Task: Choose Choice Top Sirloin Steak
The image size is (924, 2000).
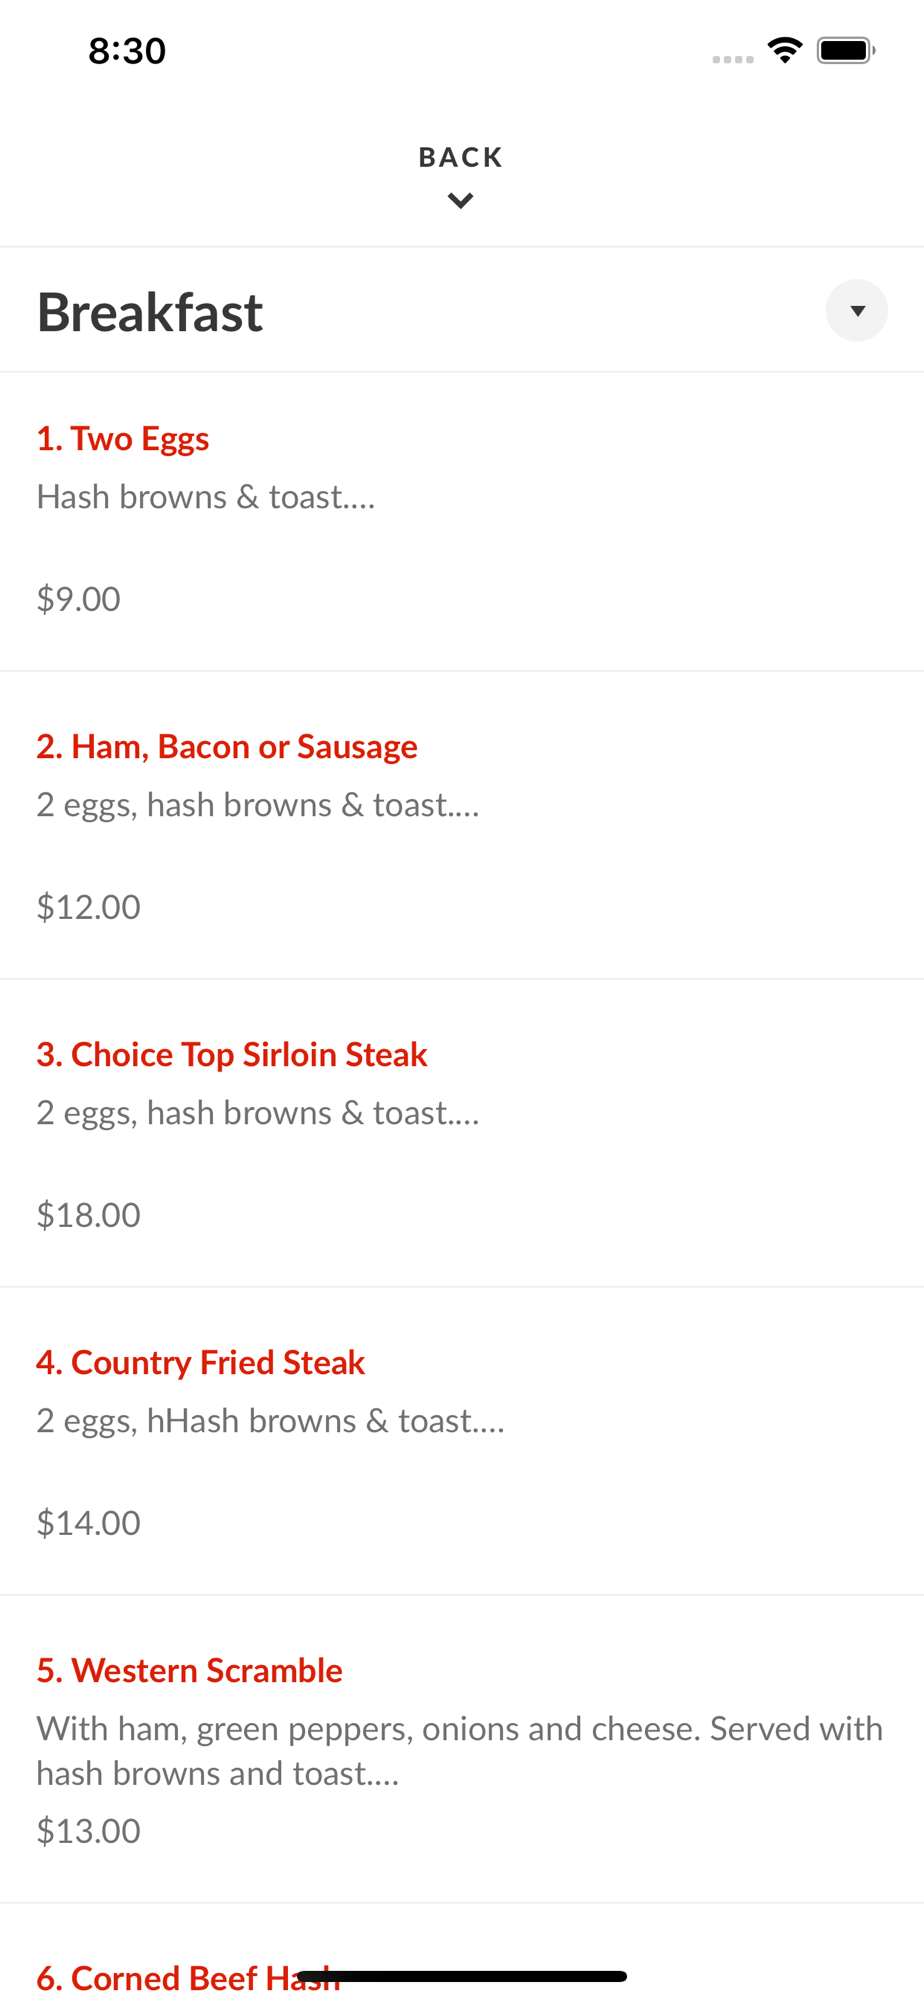Action: (232, 1055)
